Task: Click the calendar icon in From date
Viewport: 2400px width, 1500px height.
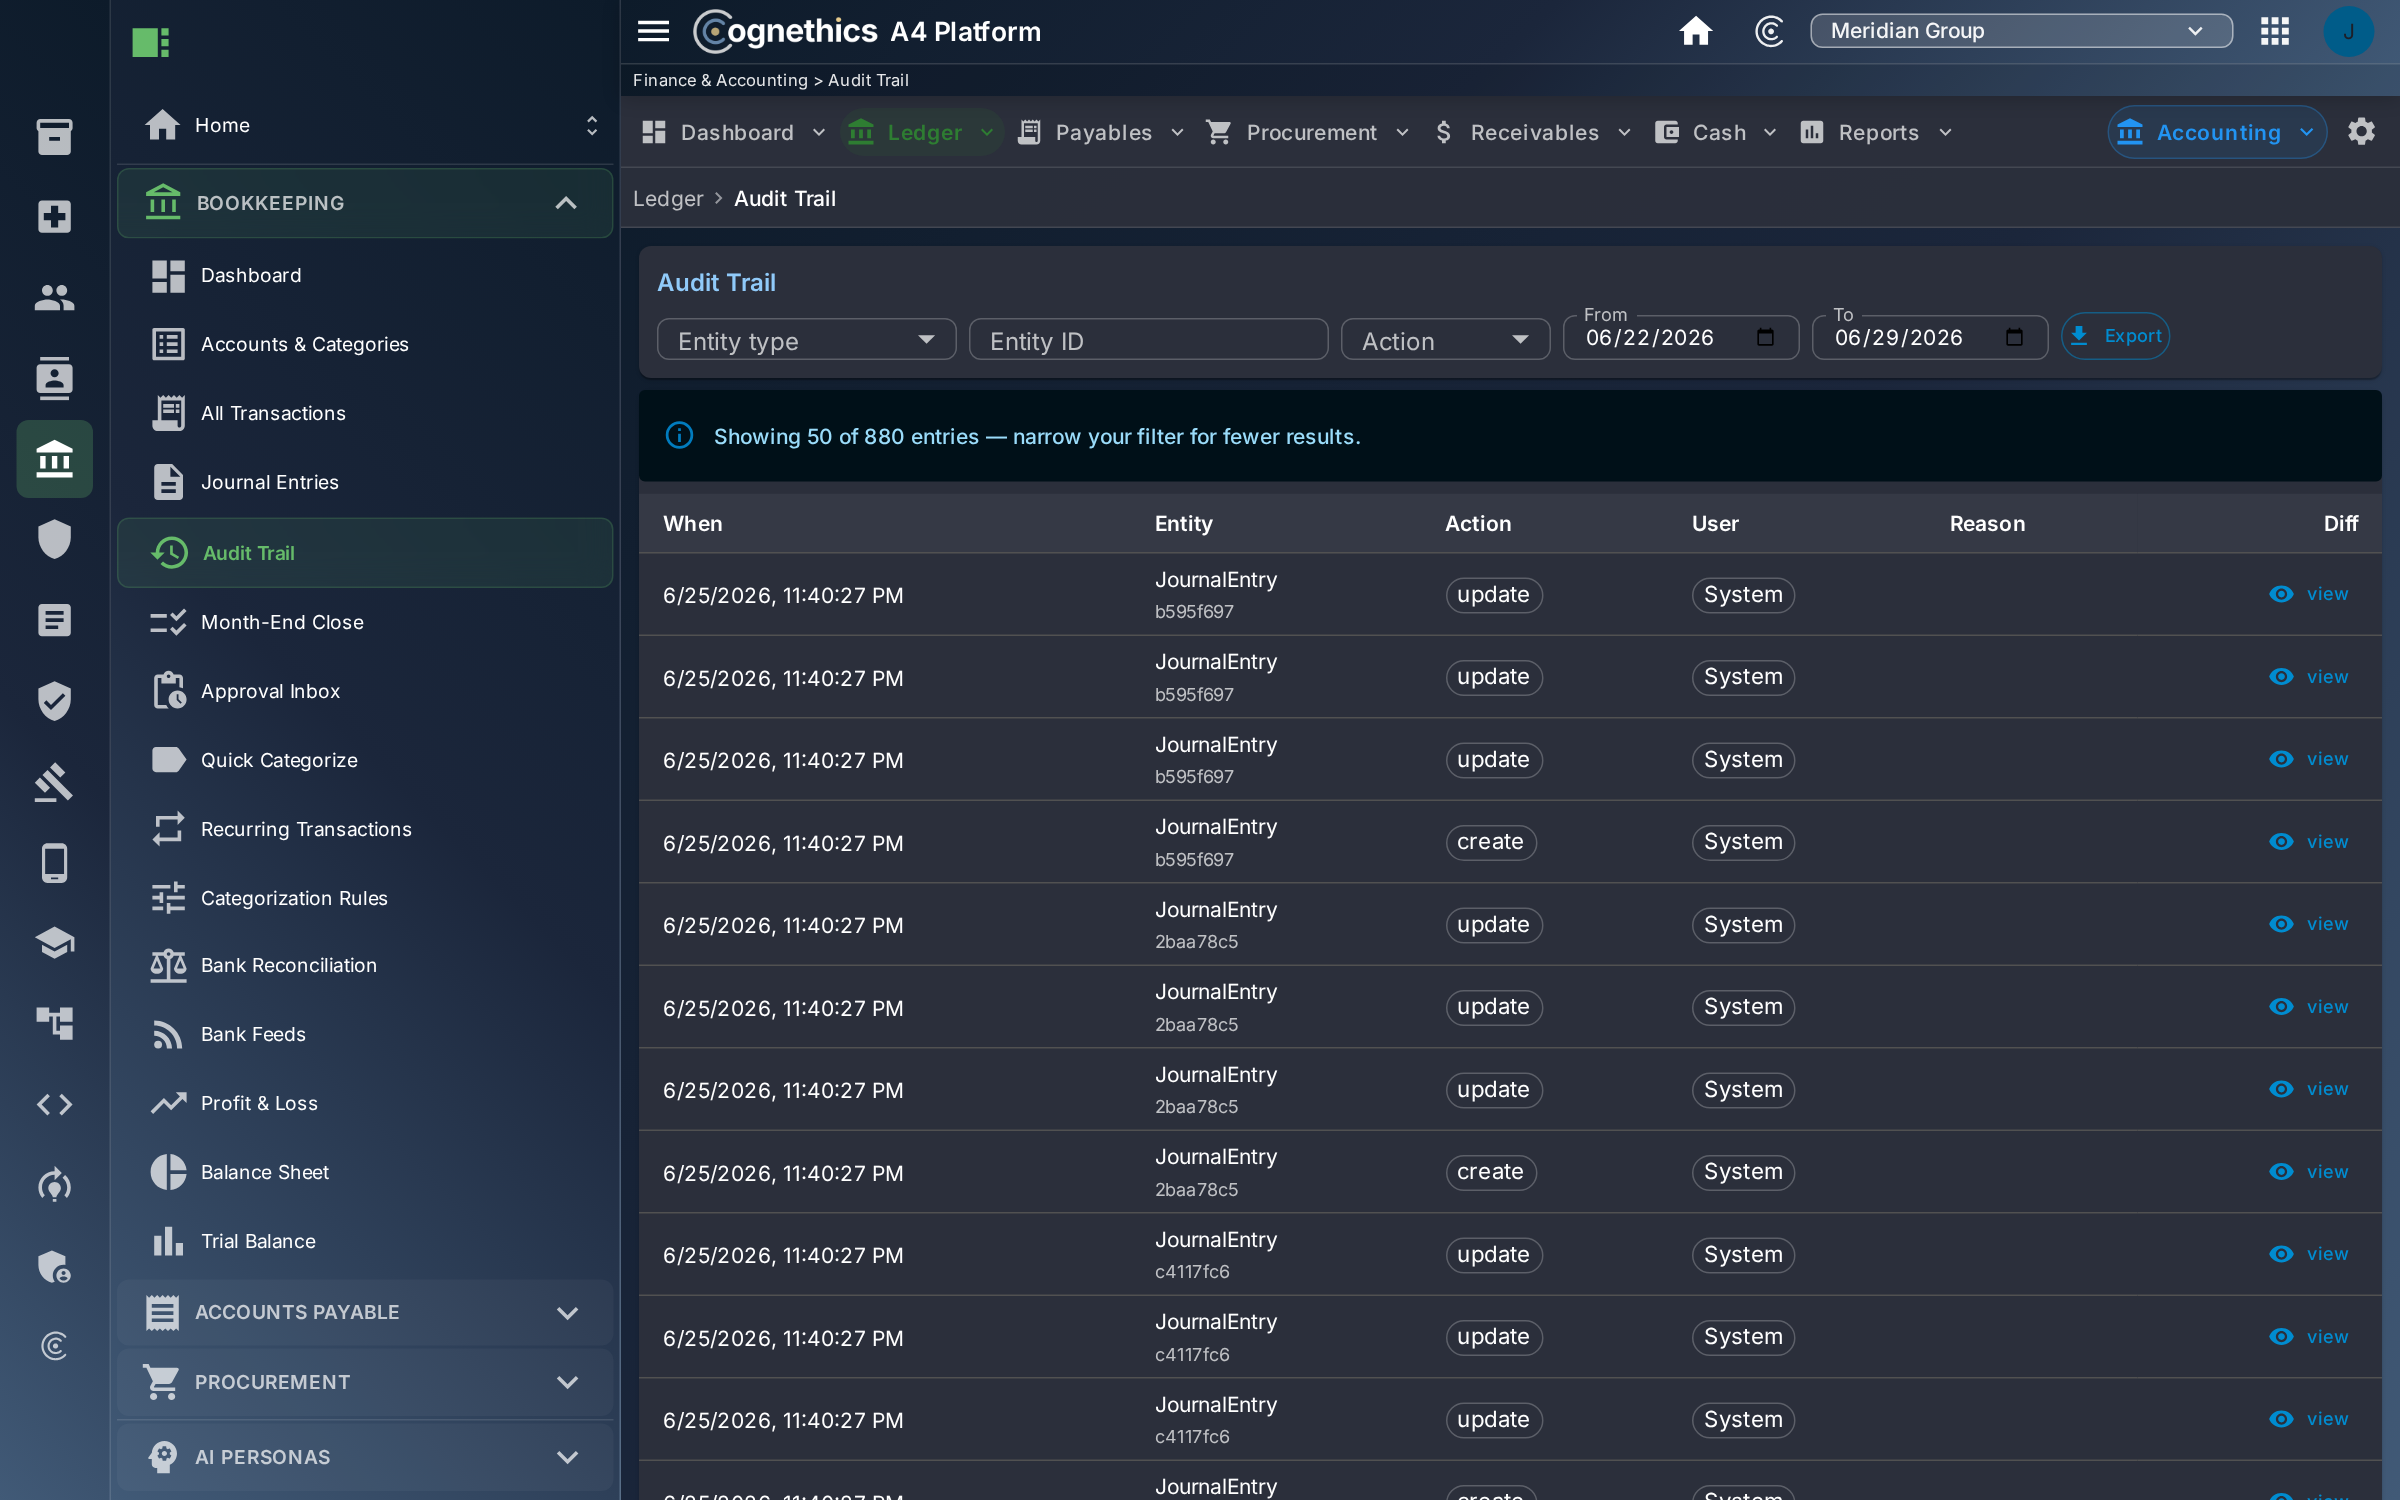Action: coord(1766,337)
